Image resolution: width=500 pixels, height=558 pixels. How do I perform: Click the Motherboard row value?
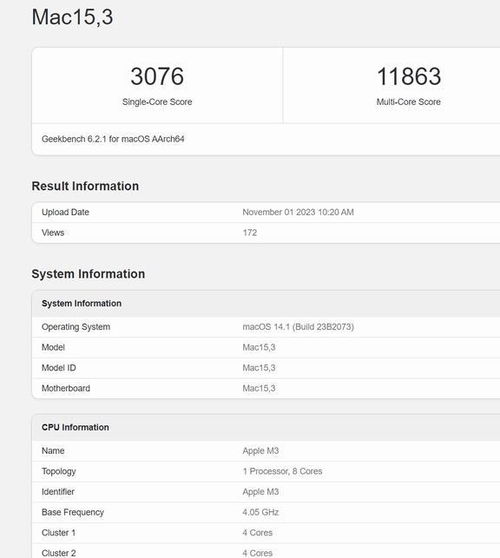click(259, 388)
